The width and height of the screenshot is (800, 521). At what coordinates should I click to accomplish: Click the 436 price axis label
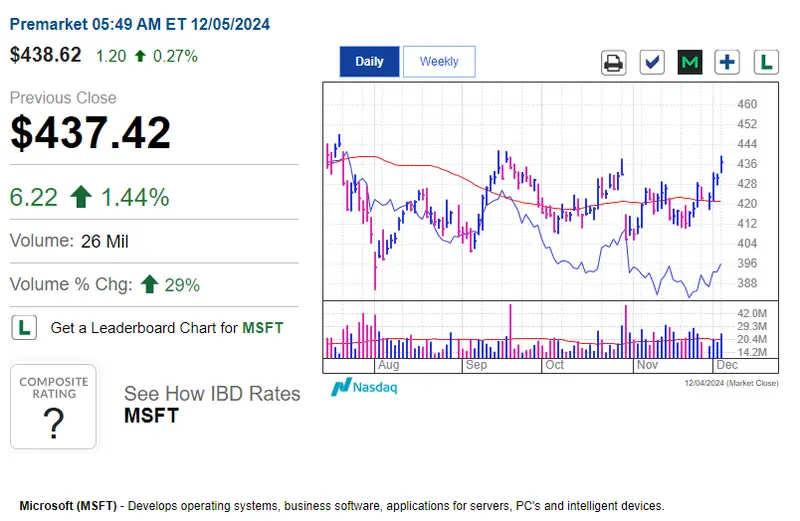pyautogui.click(x=747, y=164)
